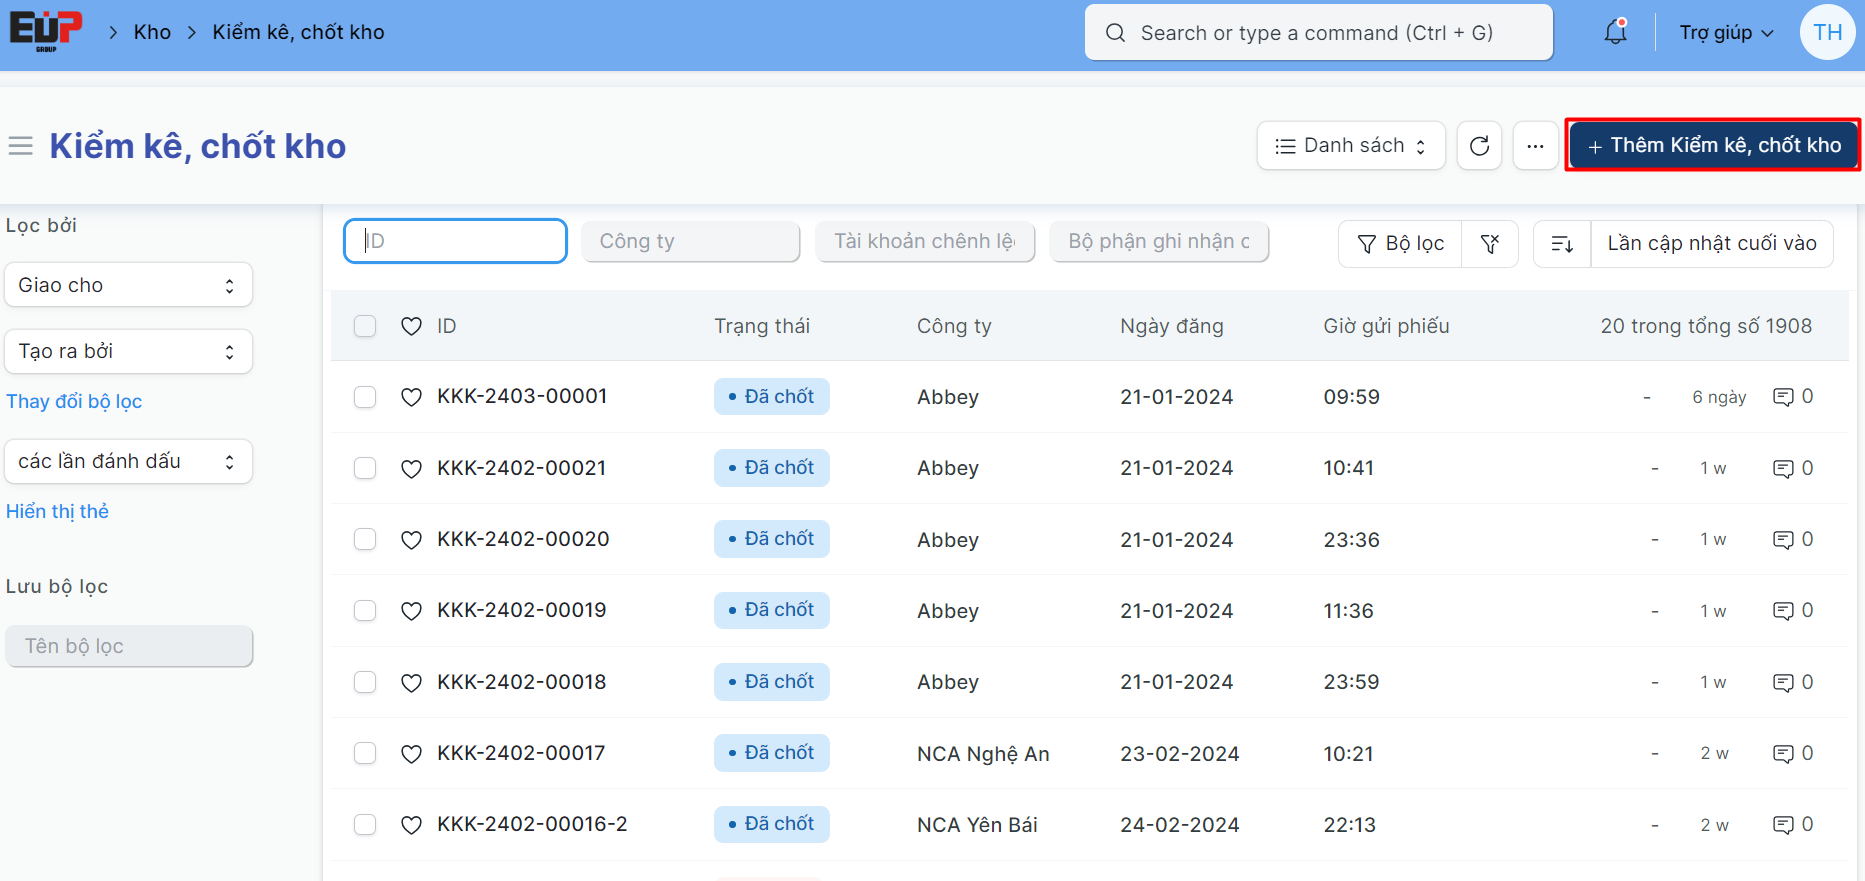Click Thêm Kiểm kê, chốt kho button

click(x=1713, y=146)
